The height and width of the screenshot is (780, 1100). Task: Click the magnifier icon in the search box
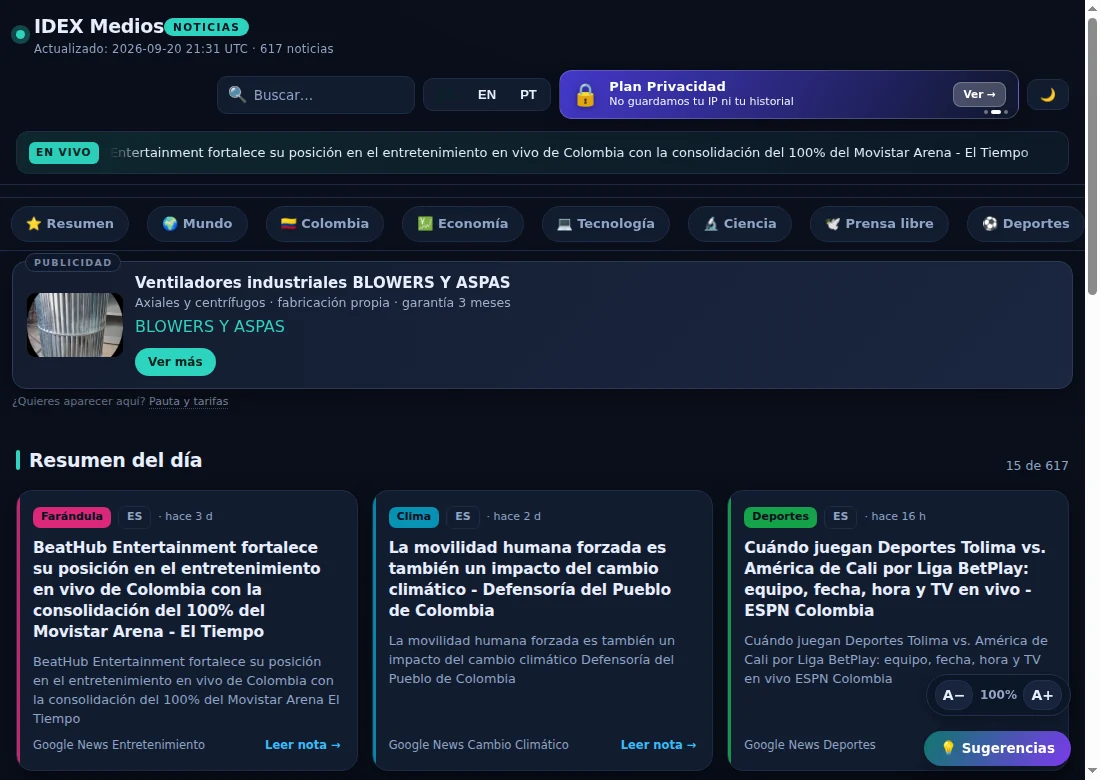click(237, 95)
